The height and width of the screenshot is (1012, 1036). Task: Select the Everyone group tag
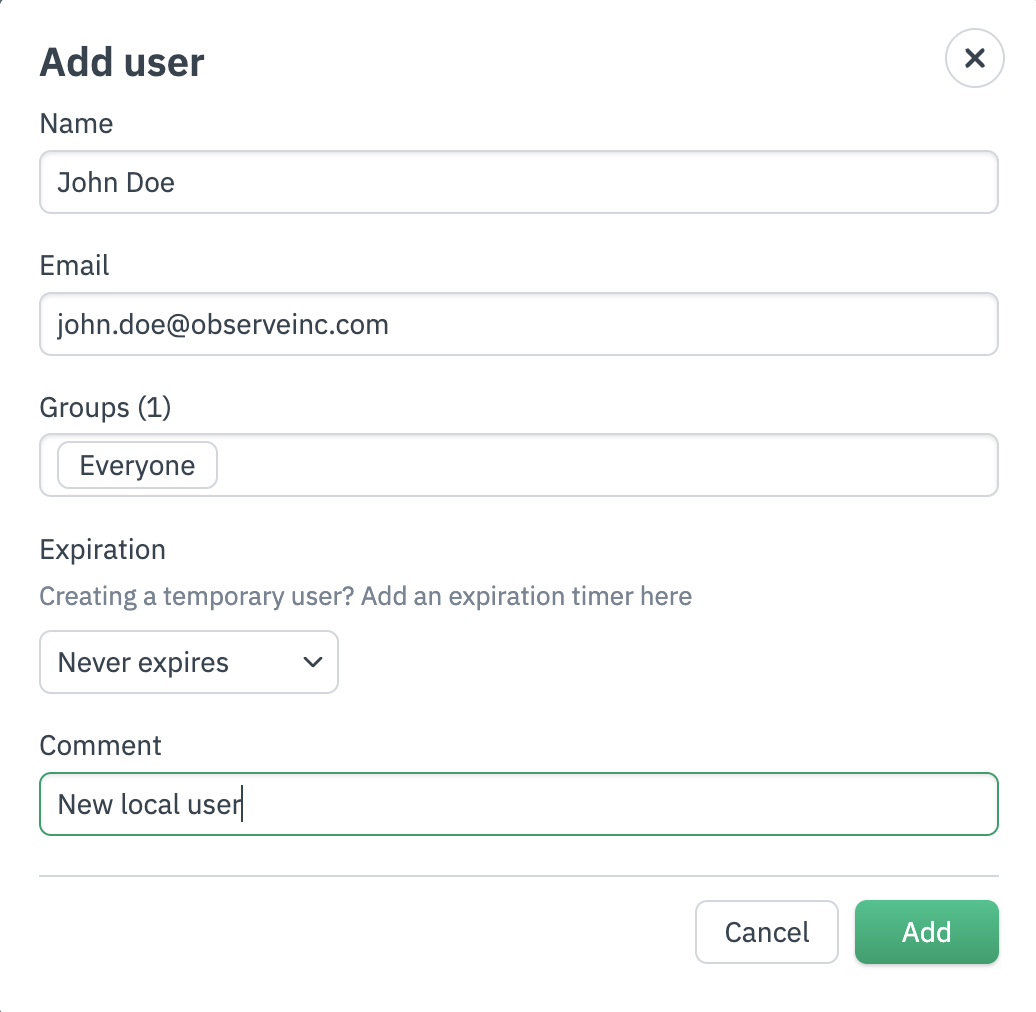[137, 466]
